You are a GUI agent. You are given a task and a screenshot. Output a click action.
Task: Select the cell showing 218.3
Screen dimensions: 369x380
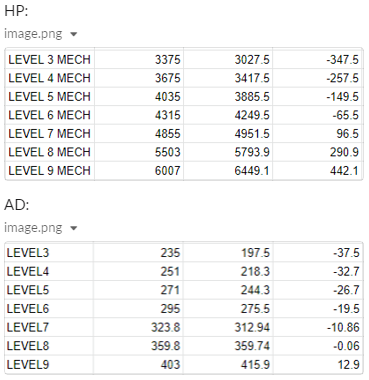[228, 271]
